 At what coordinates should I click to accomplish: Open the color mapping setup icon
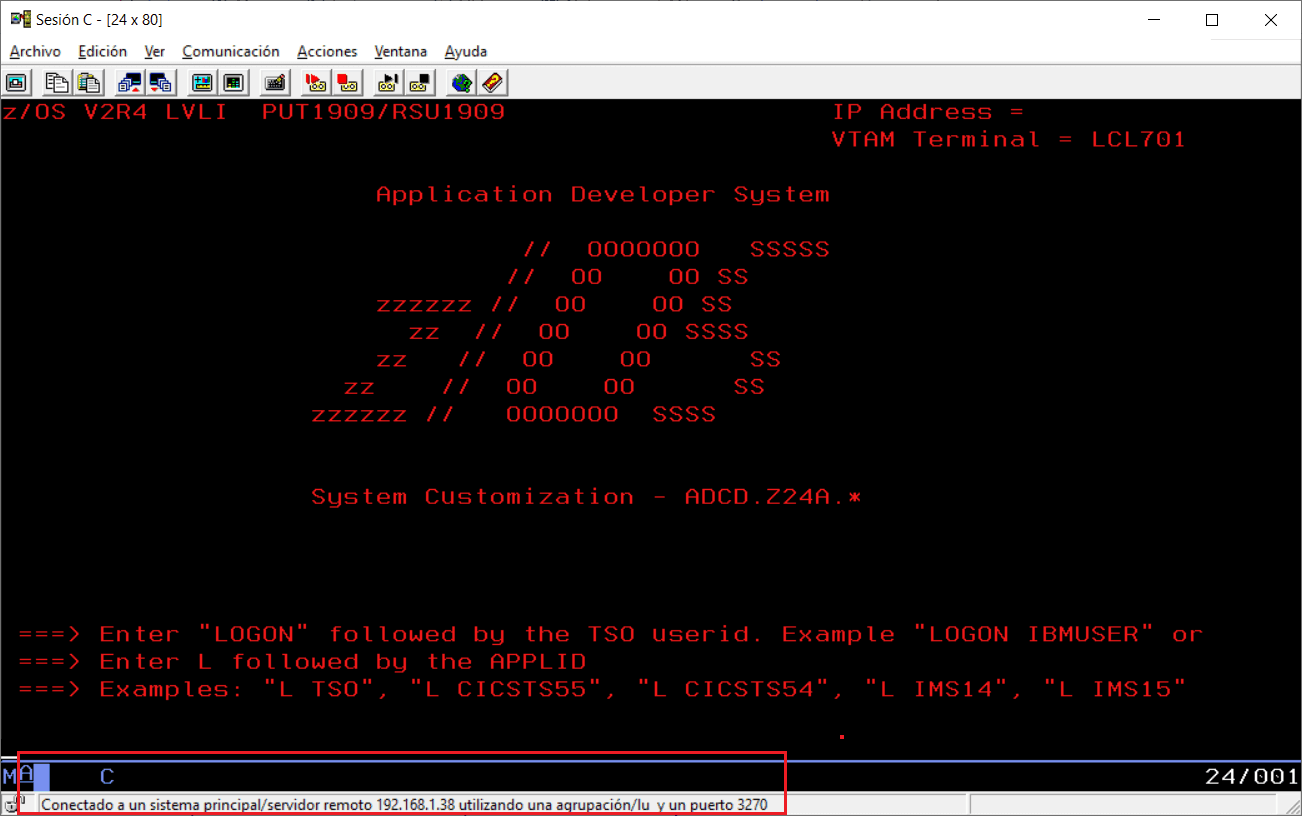(202, 82)
